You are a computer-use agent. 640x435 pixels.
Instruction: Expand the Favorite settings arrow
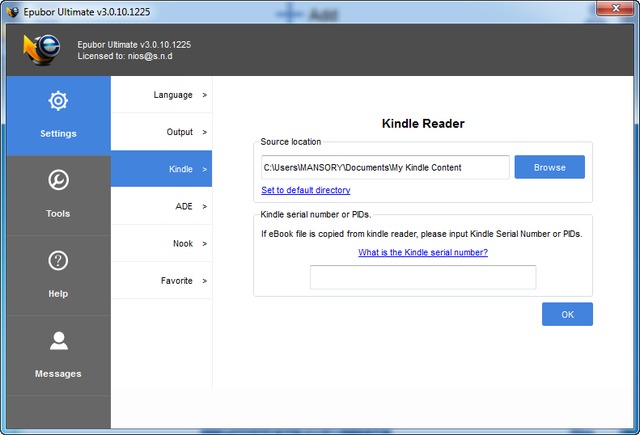click(x=204, y=281)
